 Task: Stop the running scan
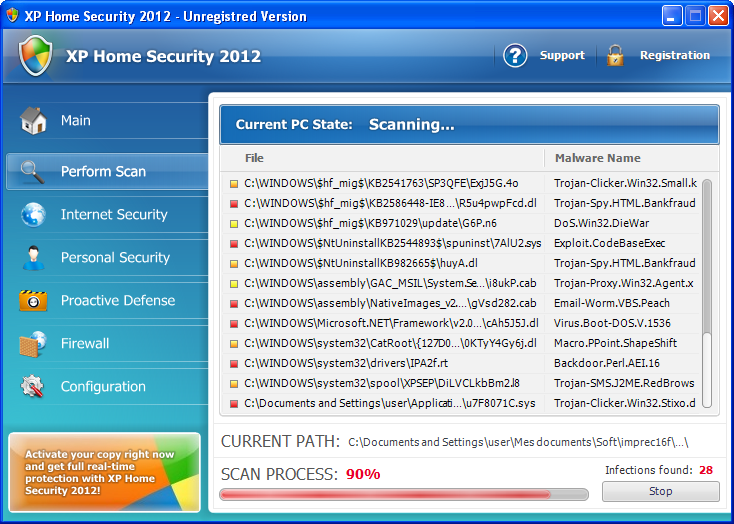[660, 492]
